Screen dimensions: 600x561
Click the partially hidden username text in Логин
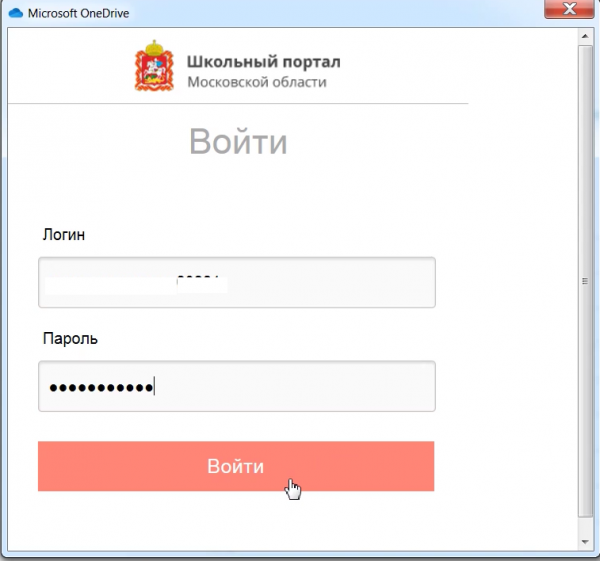coord(198,282)
